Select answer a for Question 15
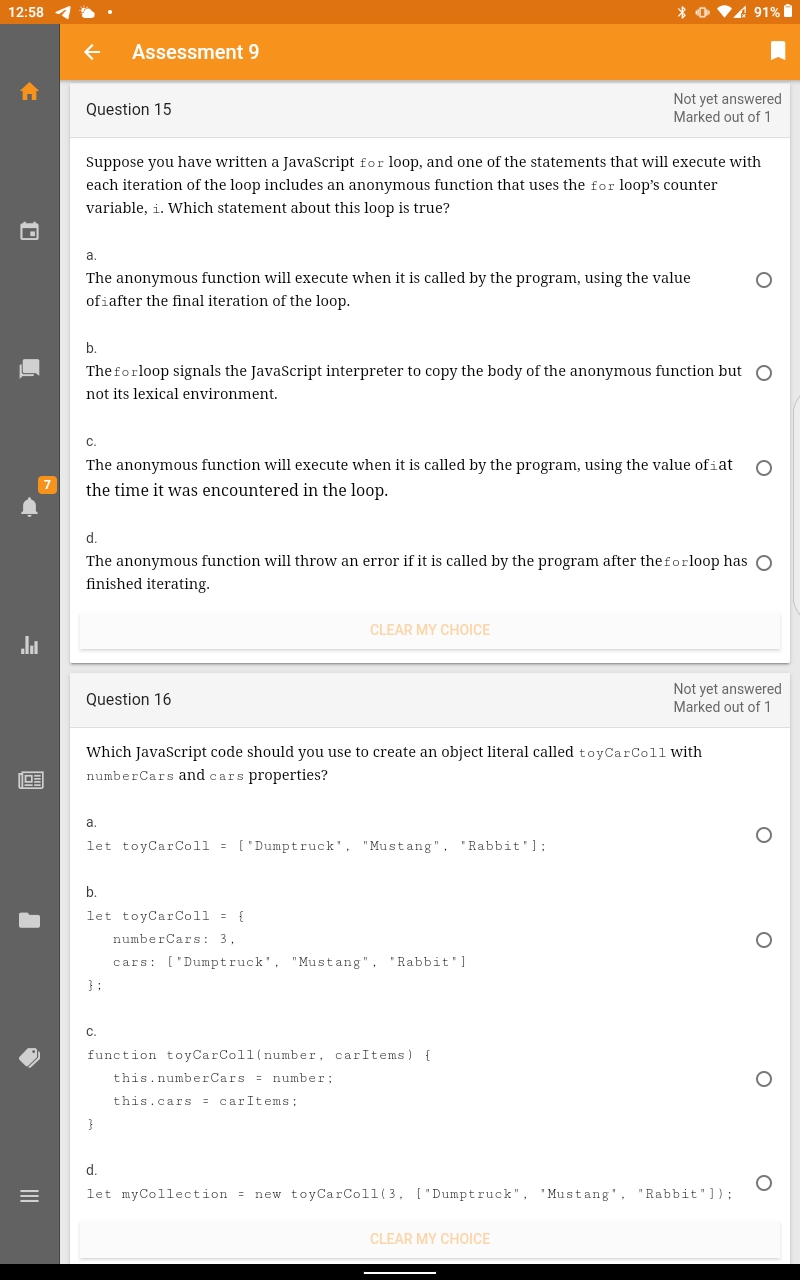This screenshot has height=1280, width=800. 764,280
